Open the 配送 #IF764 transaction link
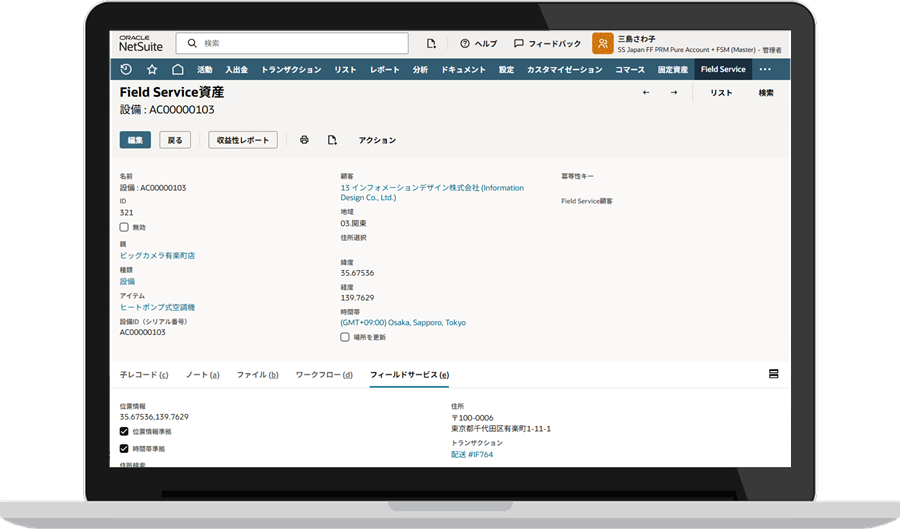Viewport: 900px width, 529px height. click(x=472, y=454)
